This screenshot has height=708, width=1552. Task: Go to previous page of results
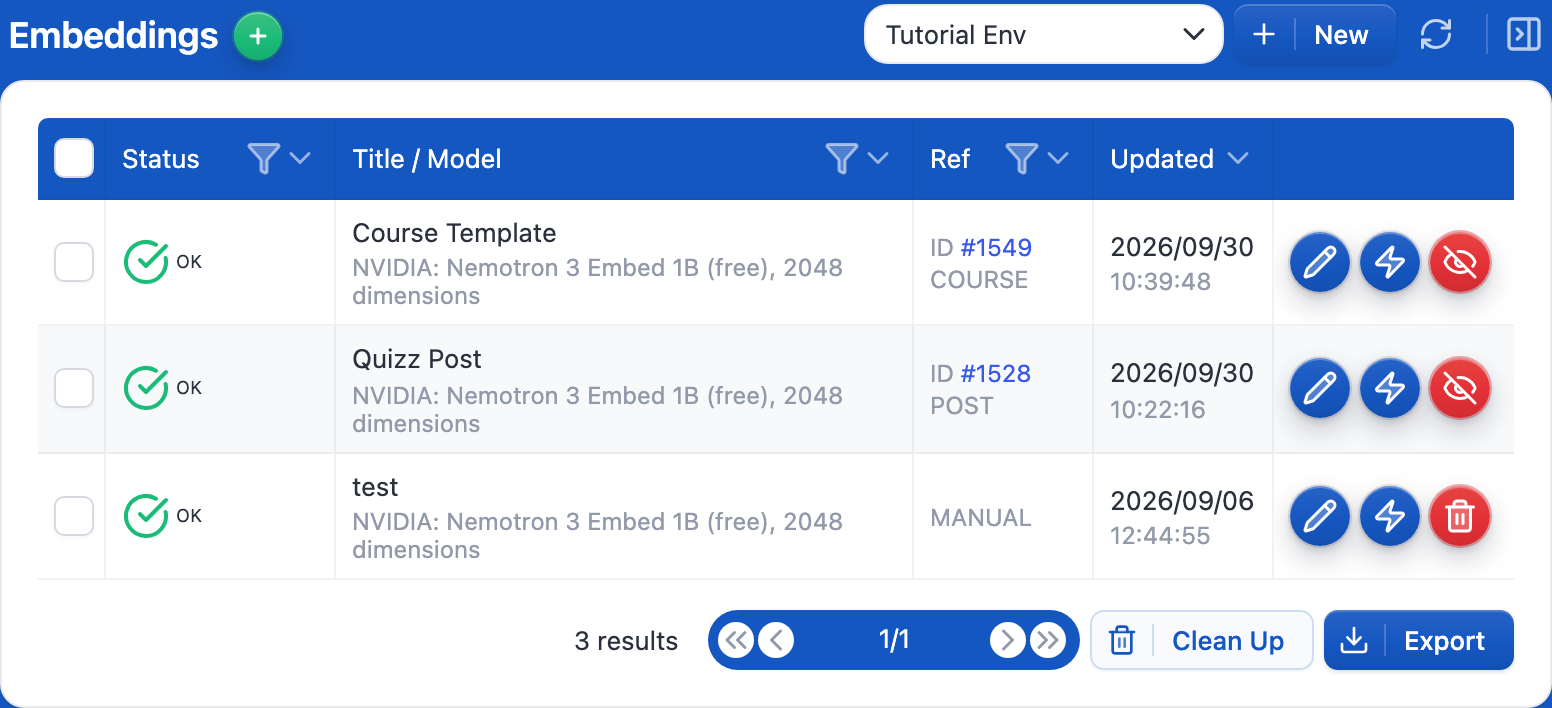(776, 640)
